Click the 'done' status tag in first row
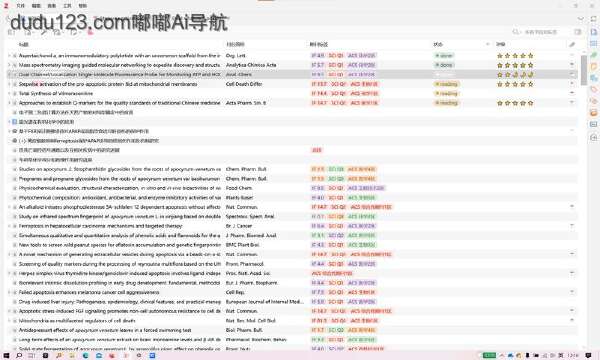Viewport: 600px width, 360px height. point(444,55)
